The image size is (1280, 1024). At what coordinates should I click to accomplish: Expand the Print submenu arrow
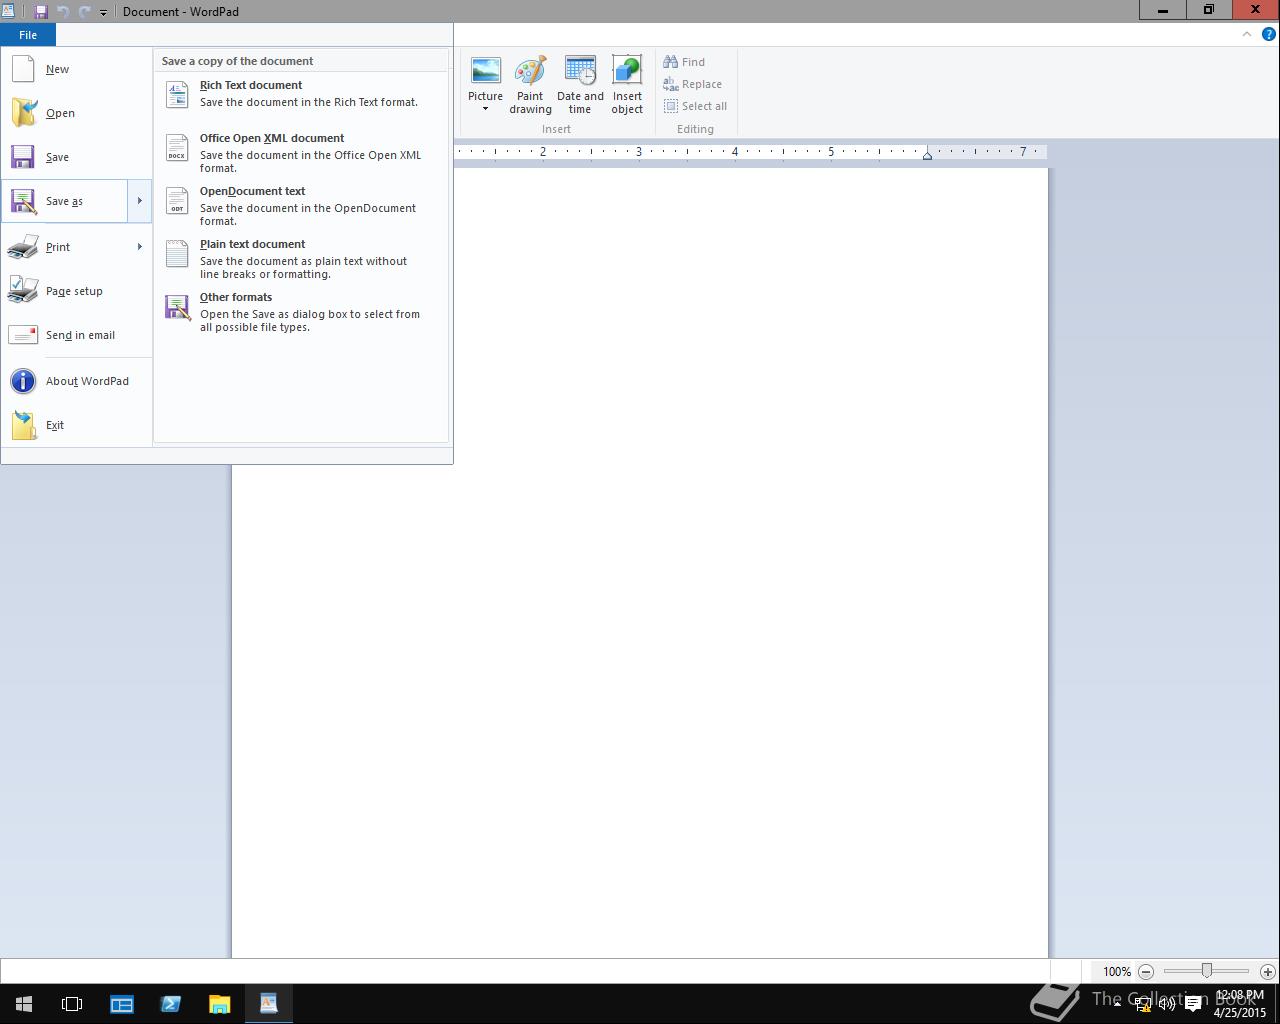coord(139,247)
